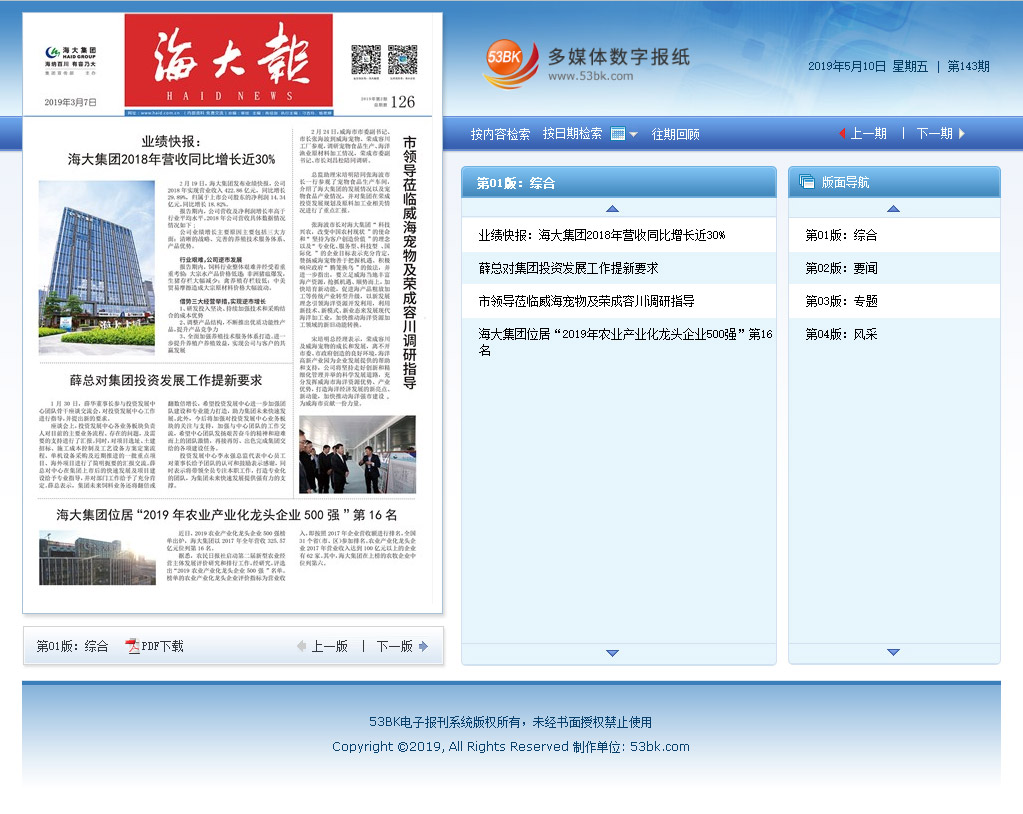Open the calendar date picker icon
Screen dimensions: 1023x814
[x=618, y=134]
